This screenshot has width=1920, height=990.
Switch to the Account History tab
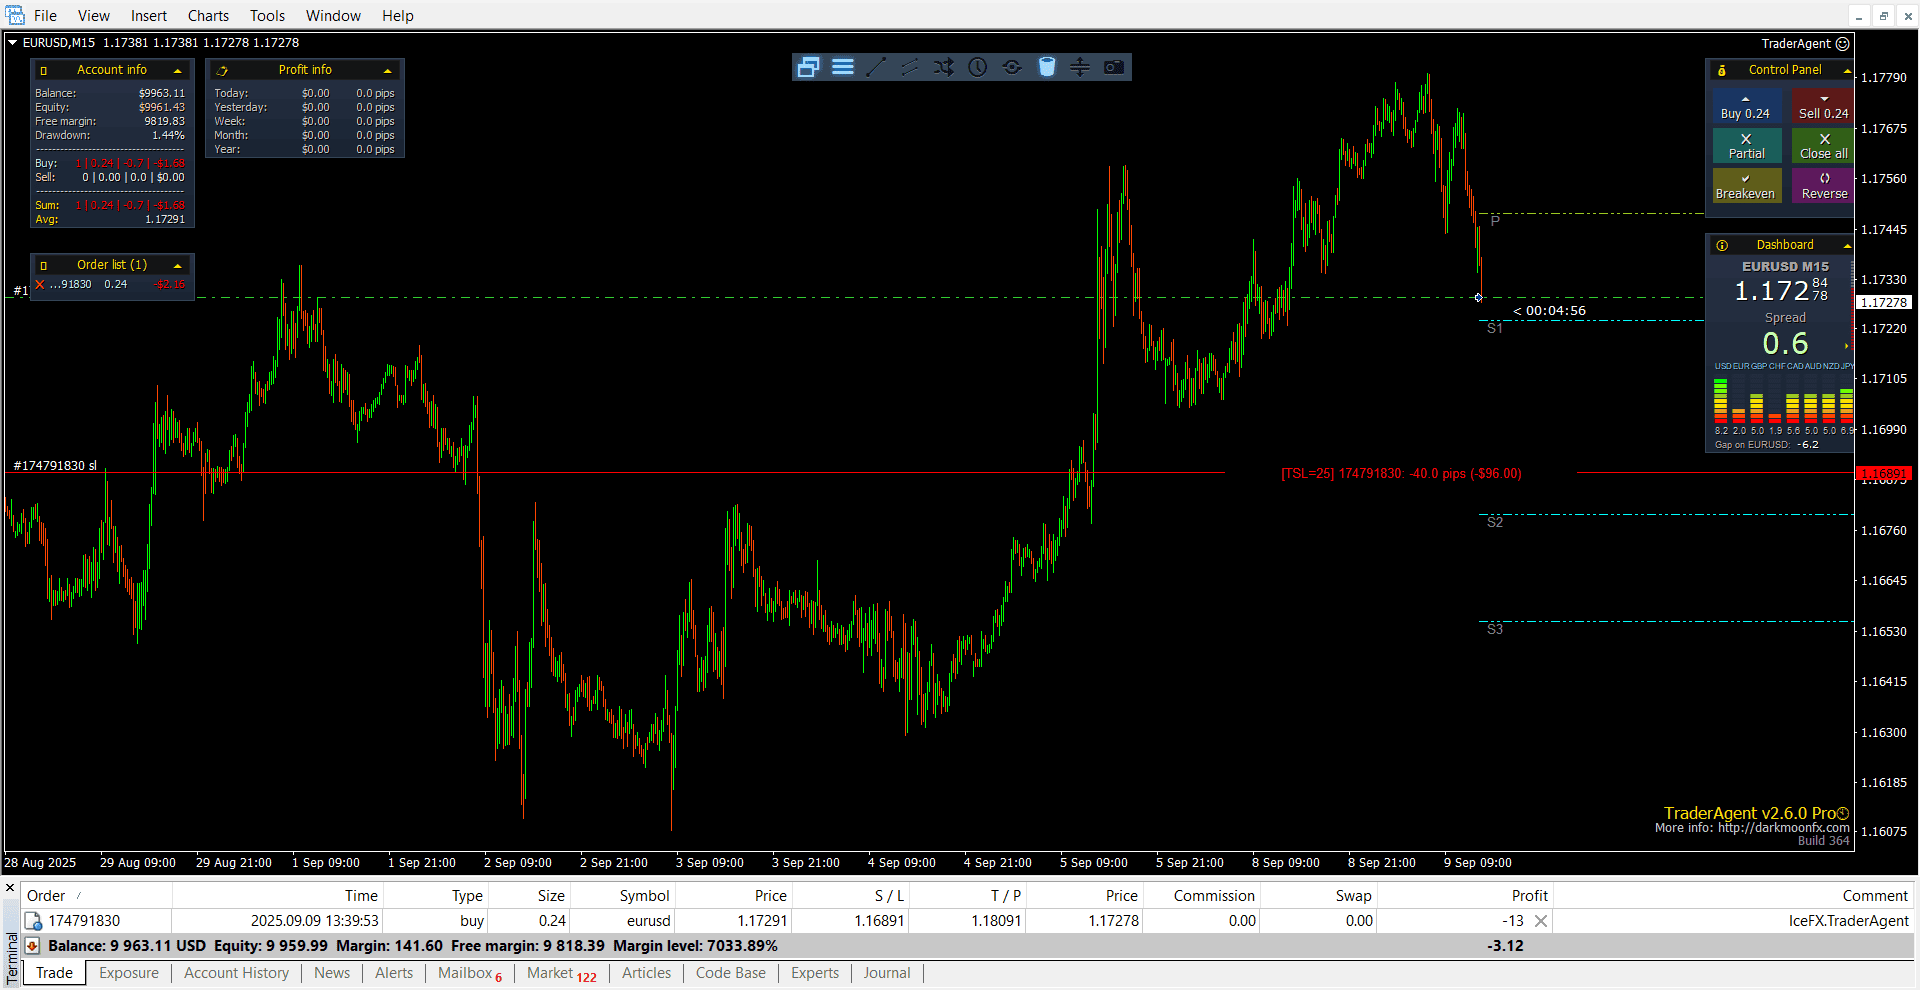click(236, 973)
